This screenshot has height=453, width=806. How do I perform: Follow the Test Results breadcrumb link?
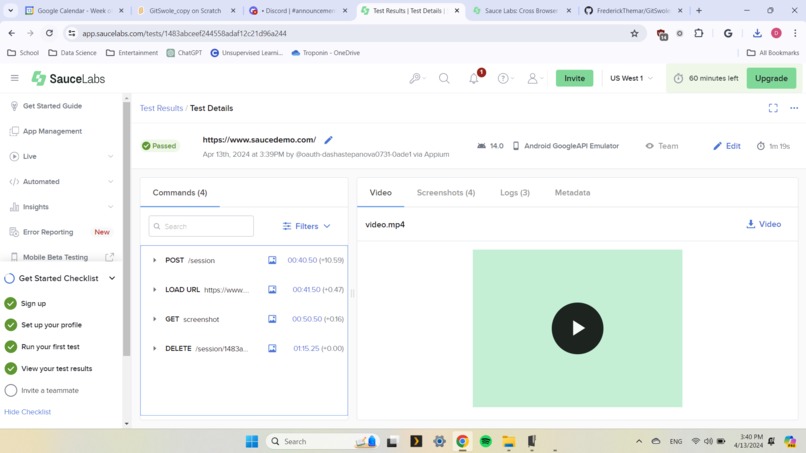[x=161, y=108]
